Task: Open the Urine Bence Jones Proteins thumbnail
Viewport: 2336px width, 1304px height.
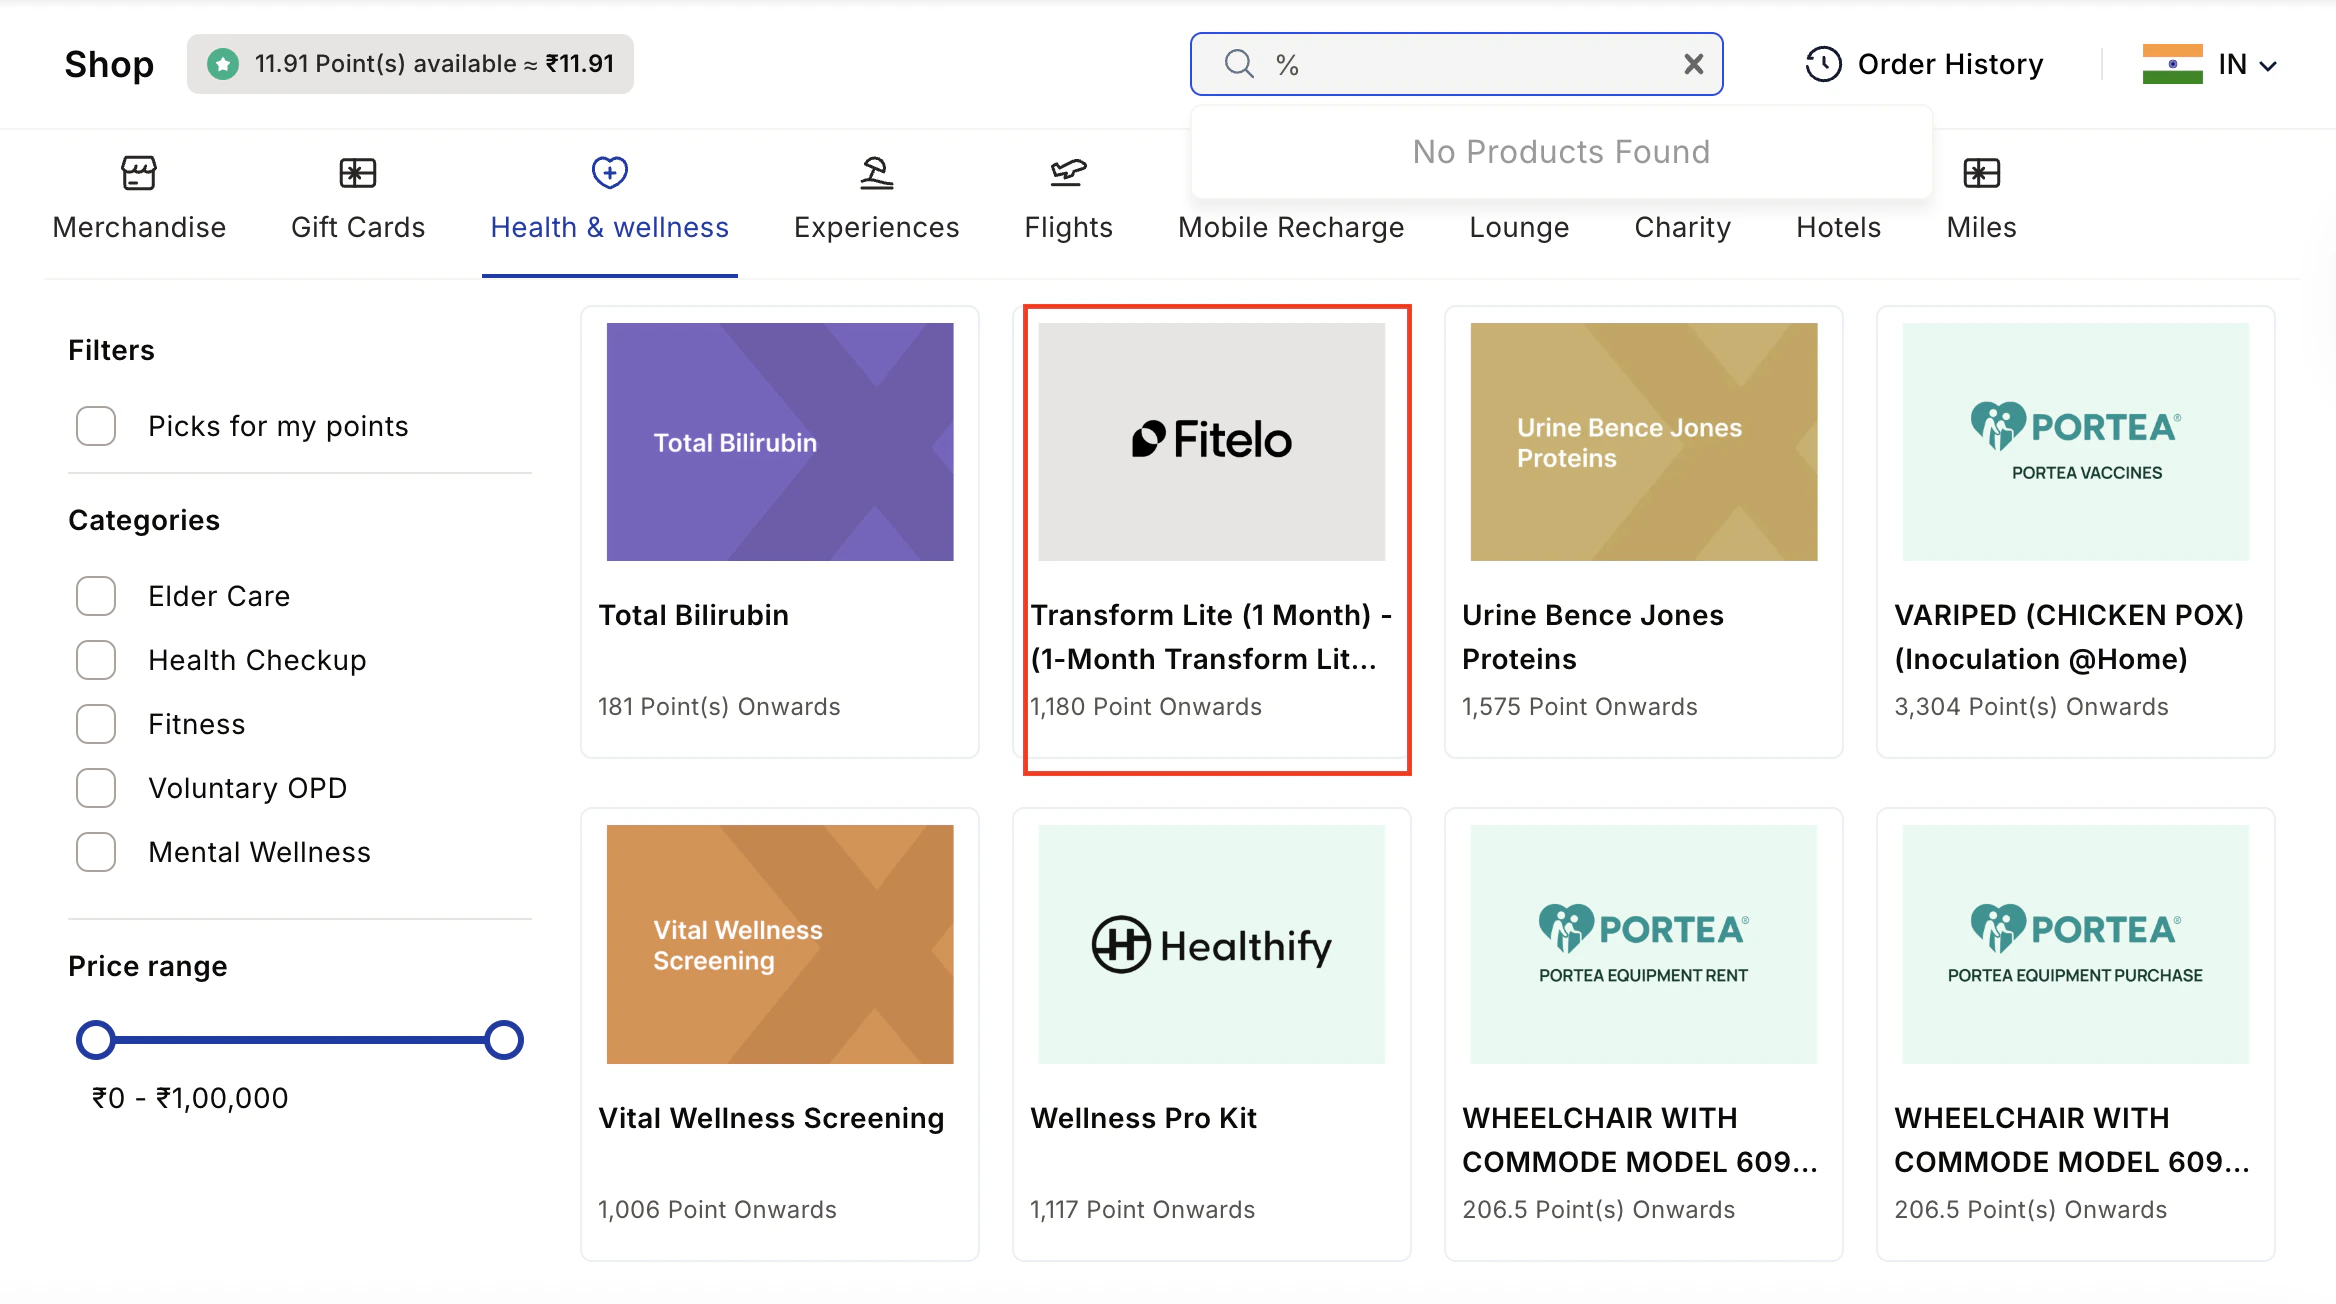Action: pyautogui.click(x=1643, y=441)
